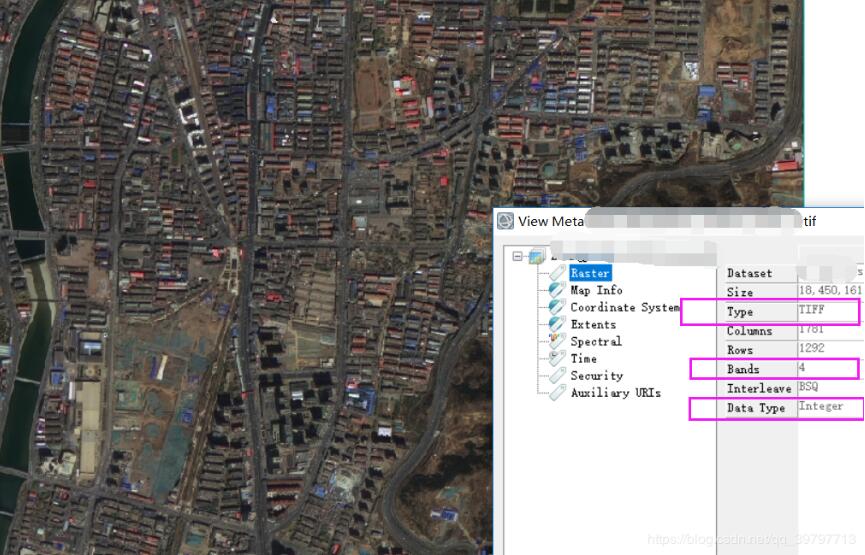Screen dimensions: 865x555
Task: Click the View Metadata window icon
Action: coord(506,221)
